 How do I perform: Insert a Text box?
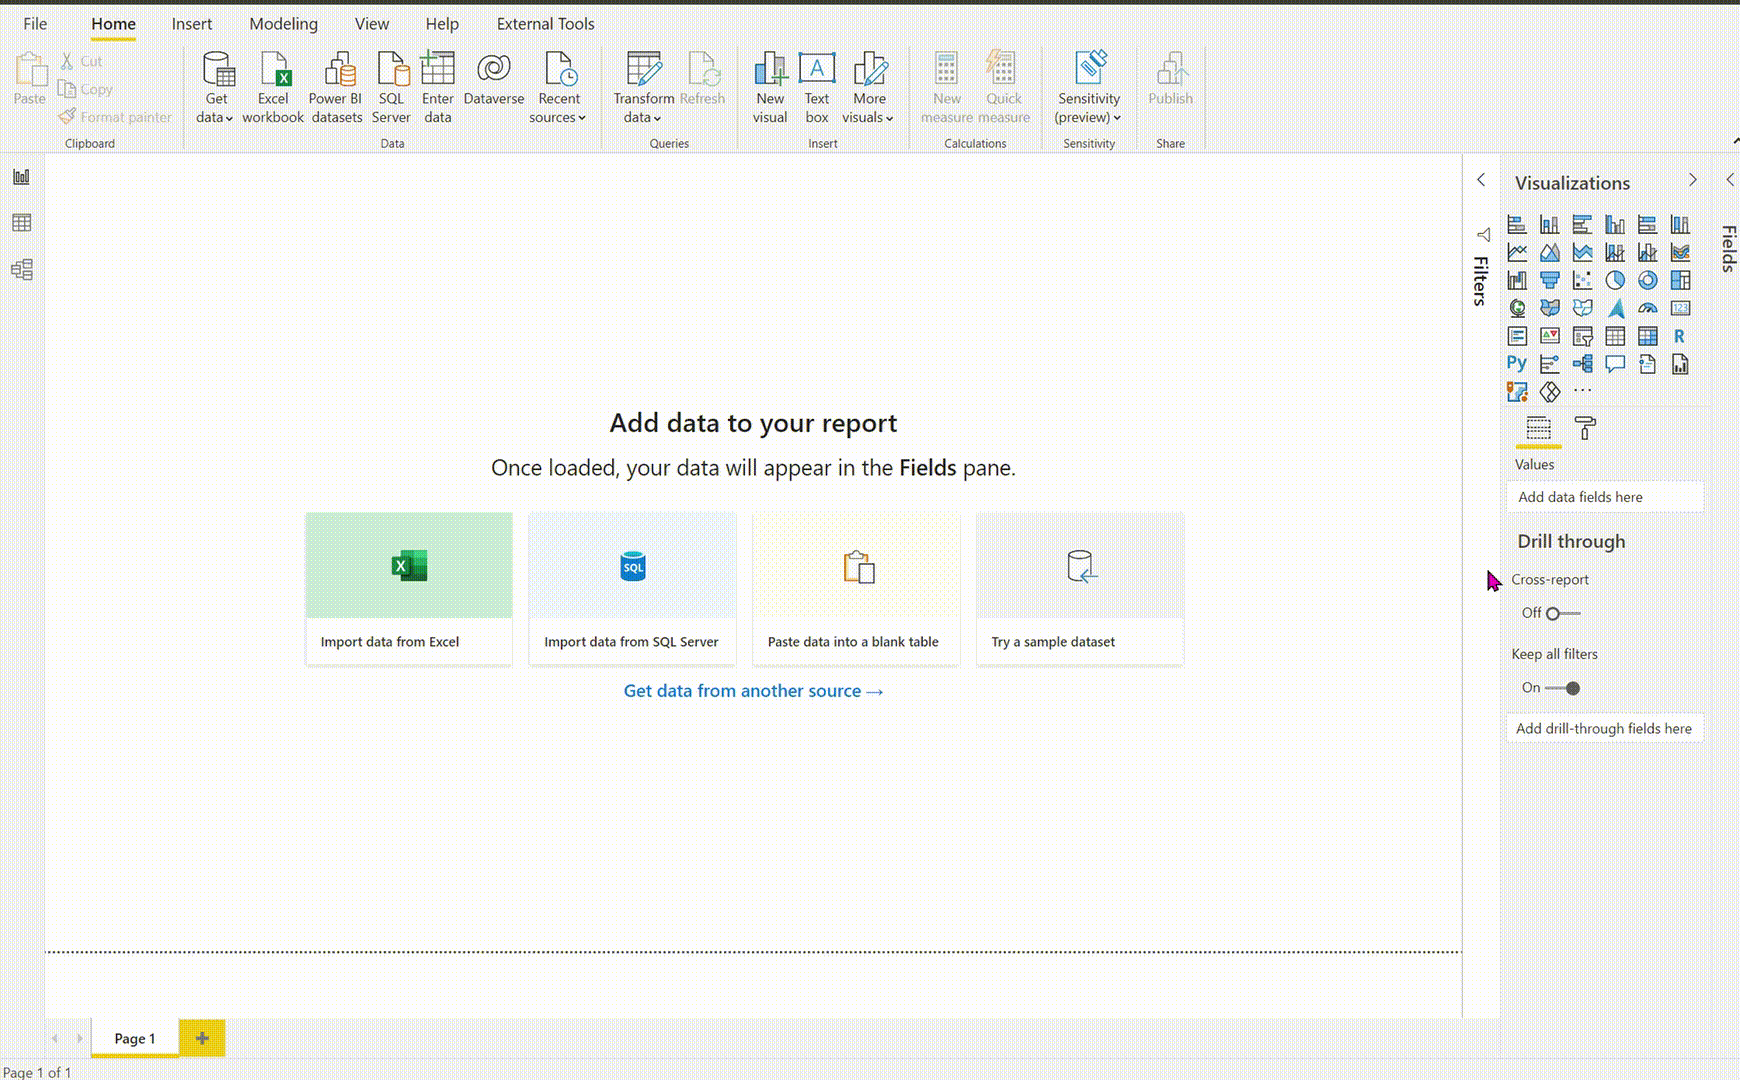(x=817, y=88)
